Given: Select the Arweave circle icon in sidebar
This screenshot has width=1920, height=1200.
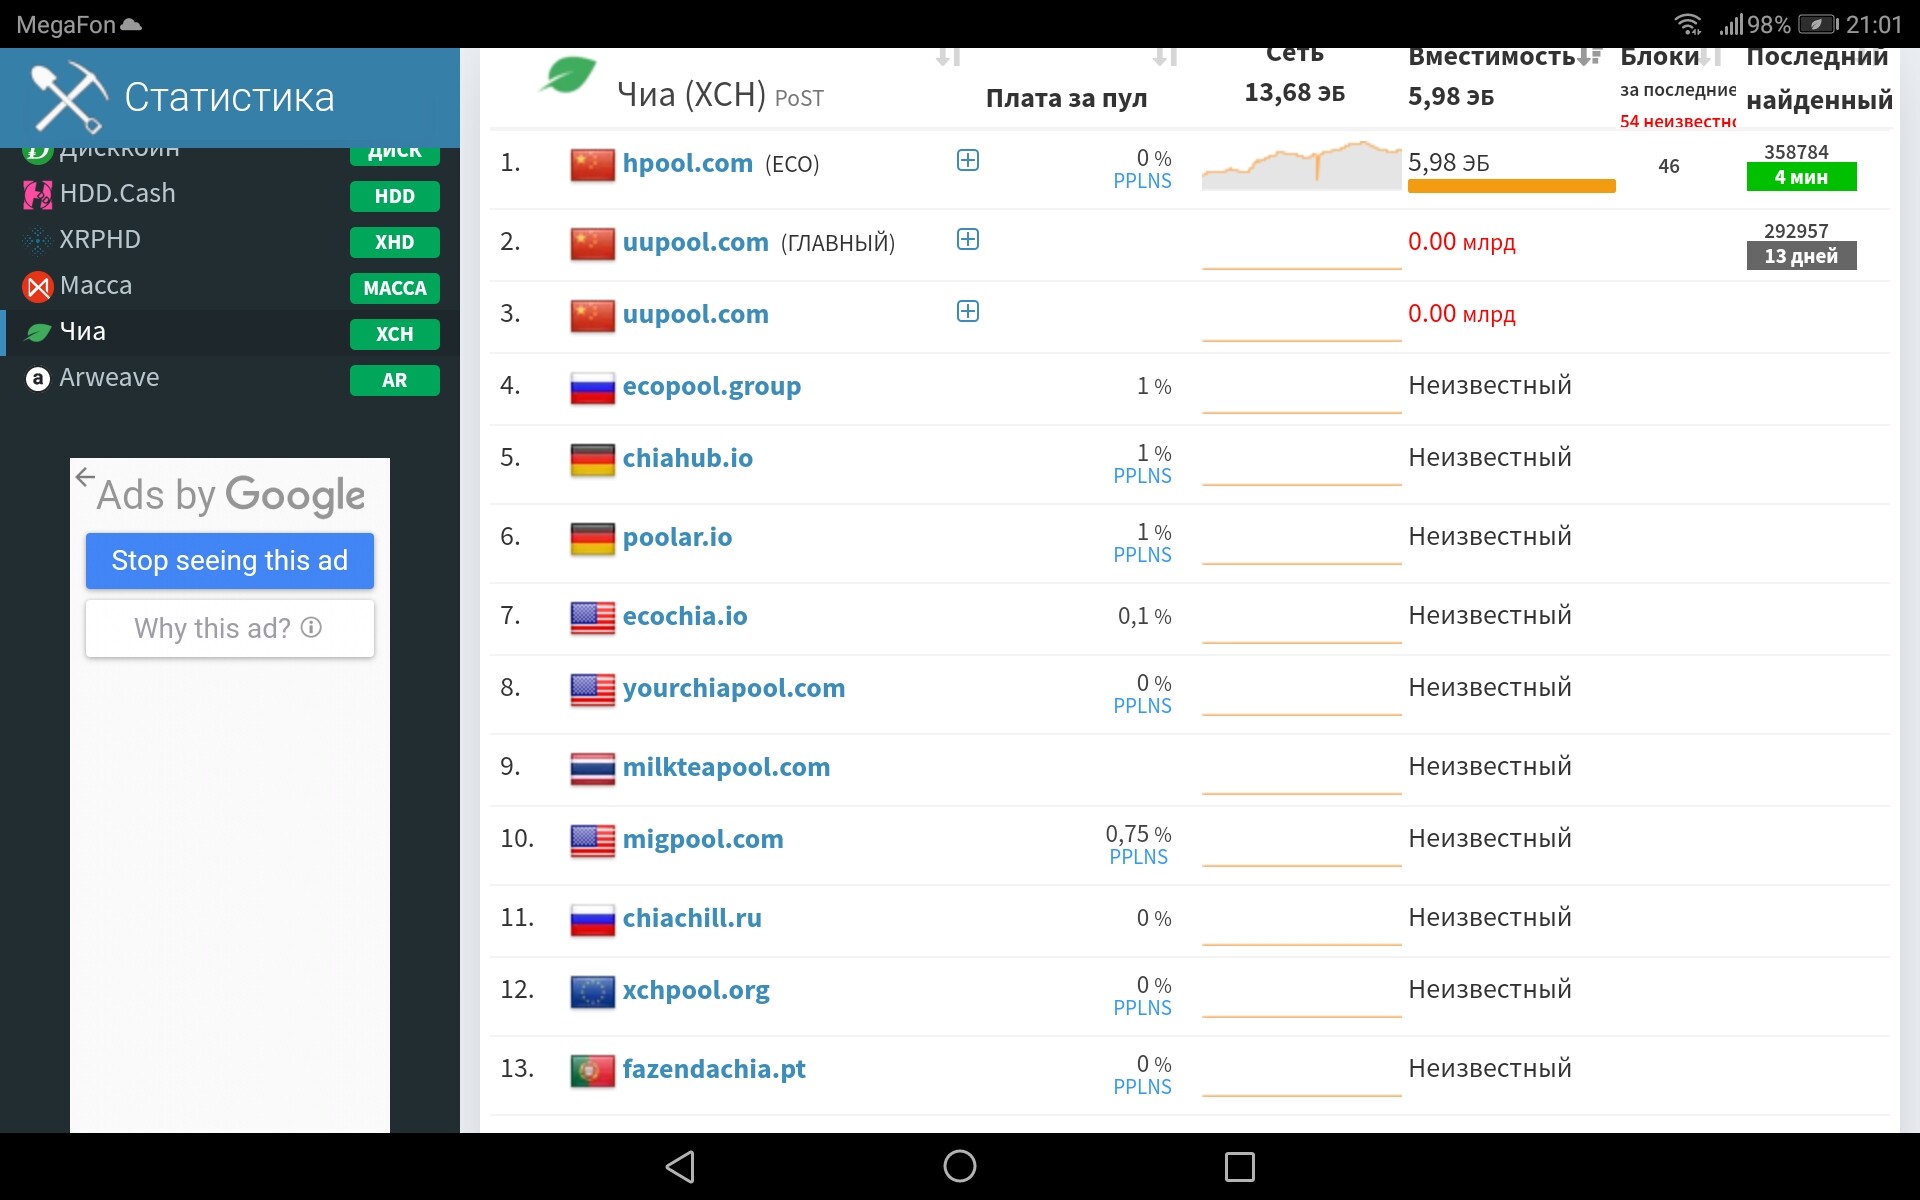Looking at the screenshot, I should coord(38,379).
